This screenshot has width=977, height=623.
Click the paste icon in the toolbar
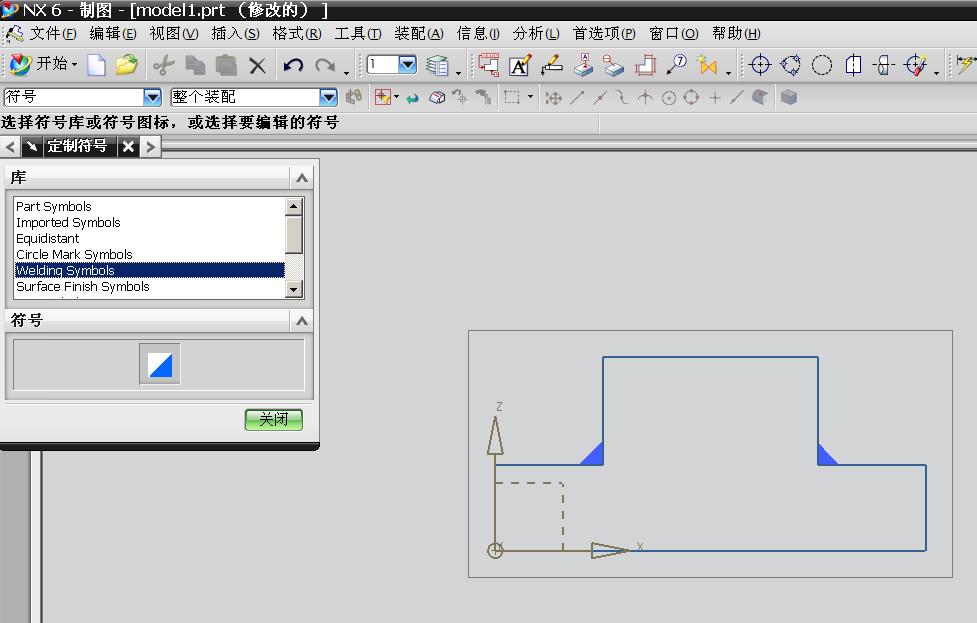click(226, 65)
